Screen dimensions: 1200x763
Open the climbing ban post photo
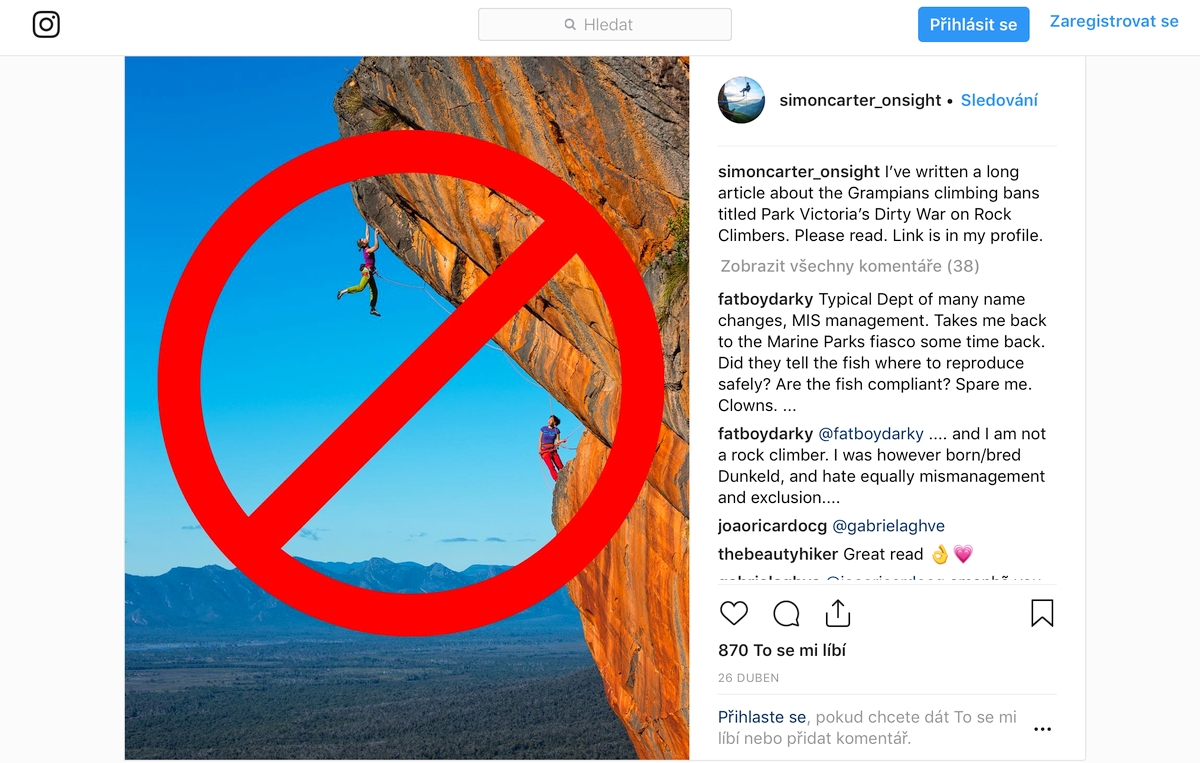coord(407,407)
